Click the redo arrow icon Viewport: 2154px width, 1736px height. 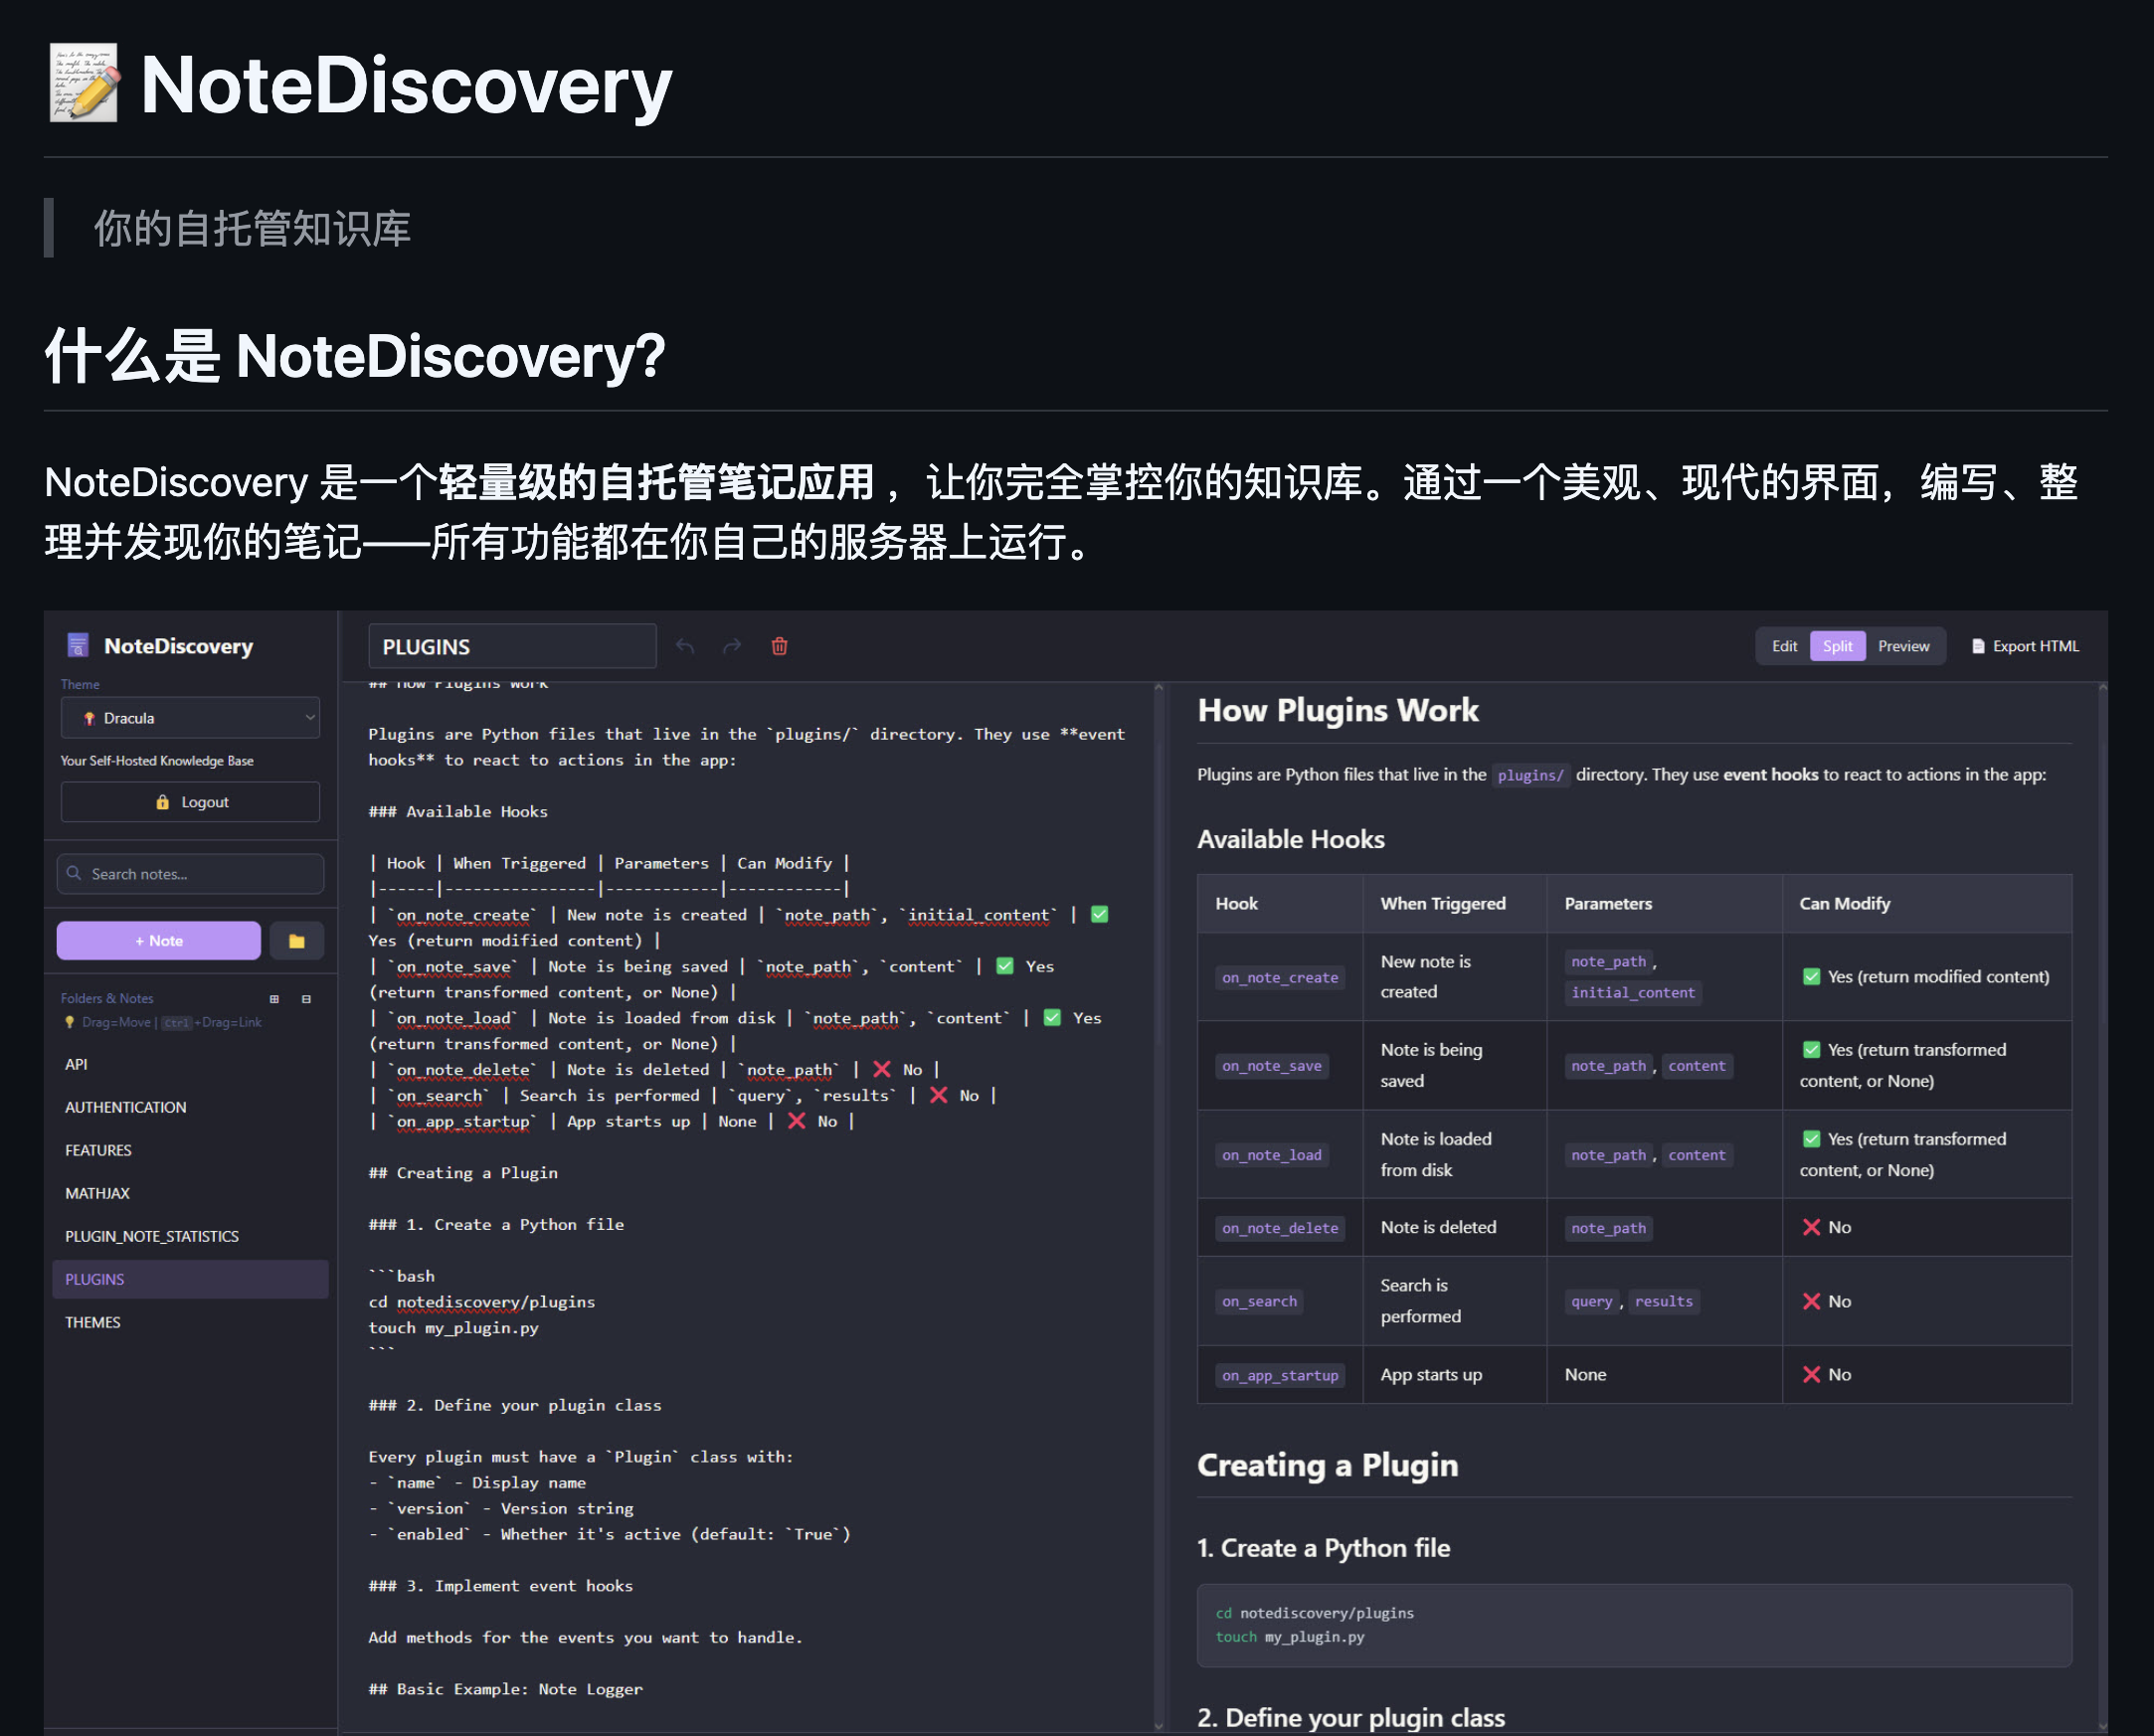732,646
